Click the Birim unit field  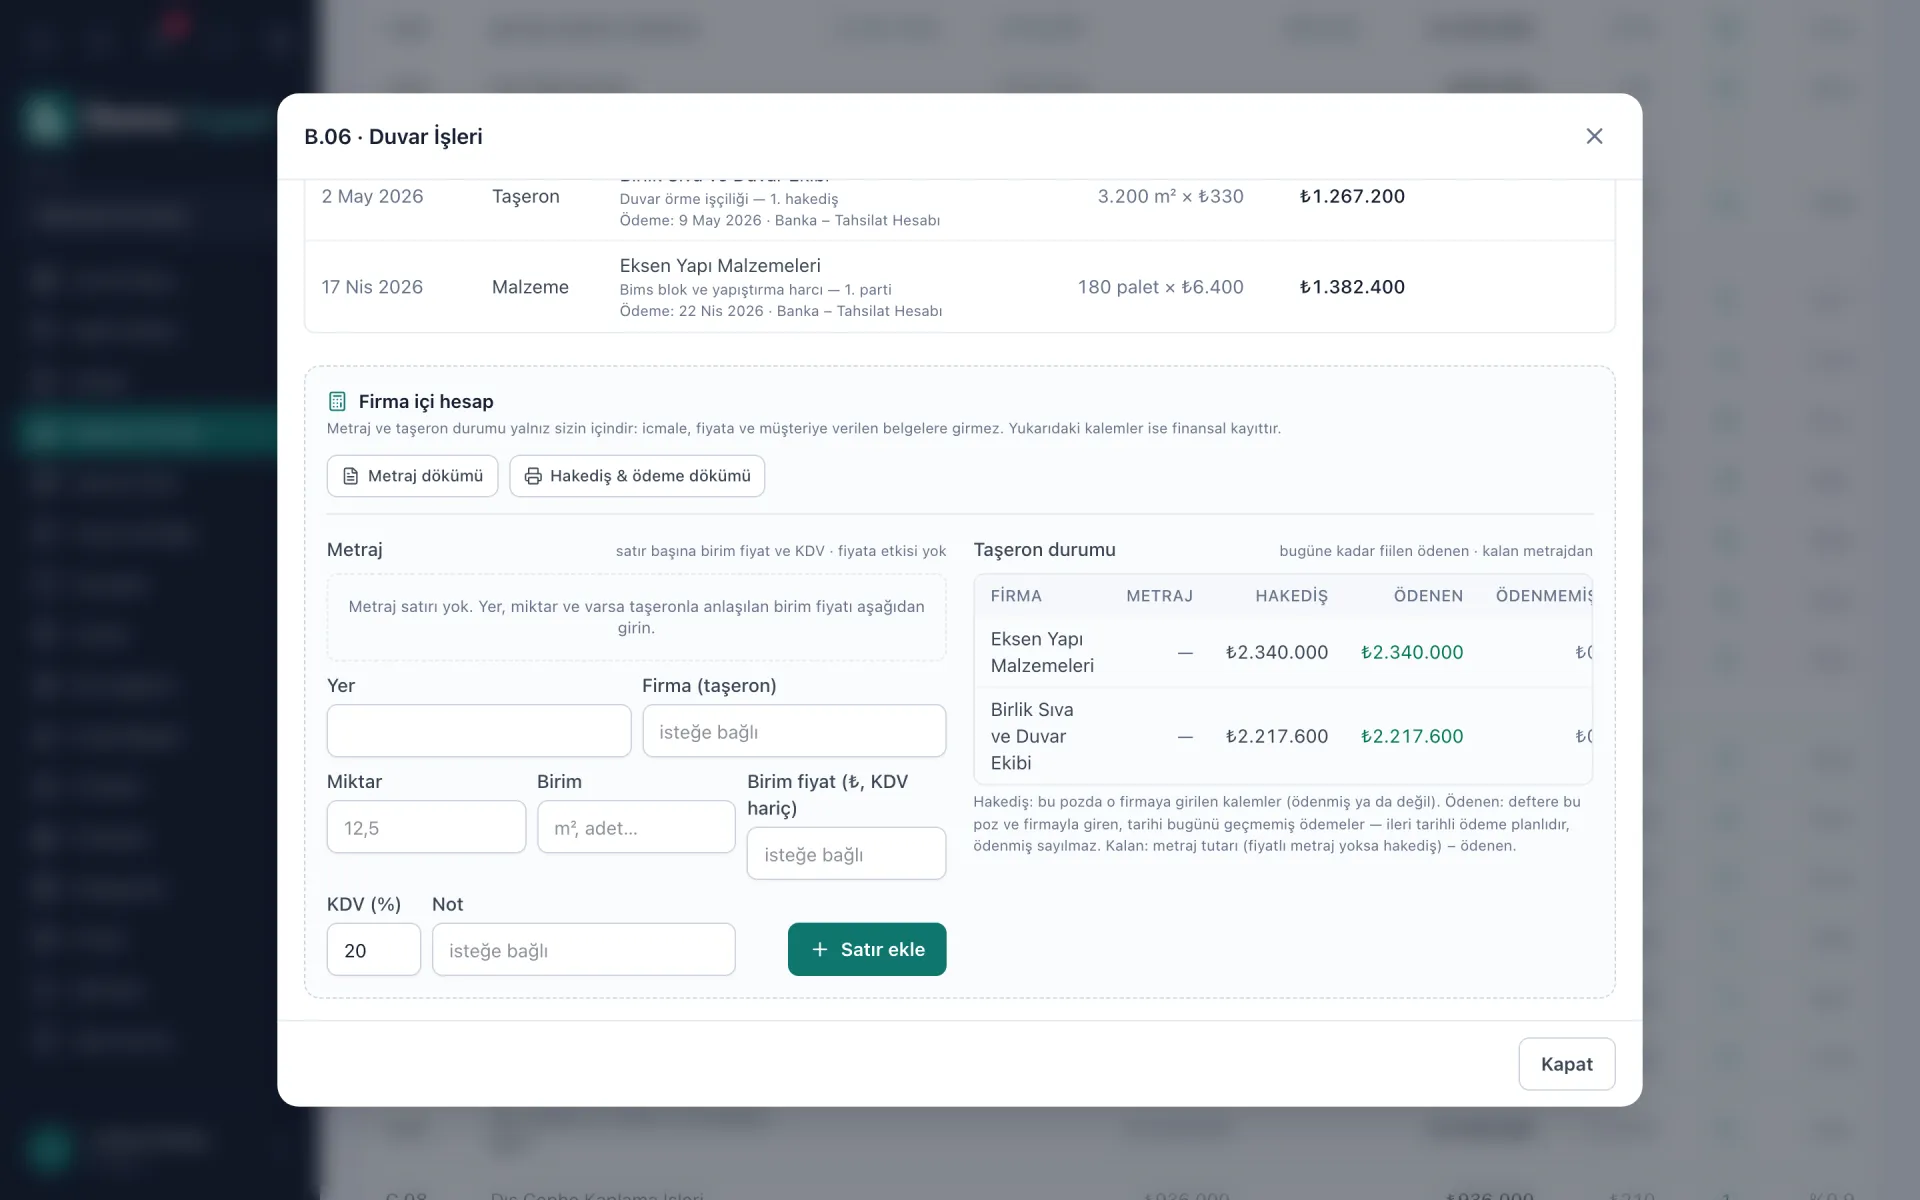636,827
